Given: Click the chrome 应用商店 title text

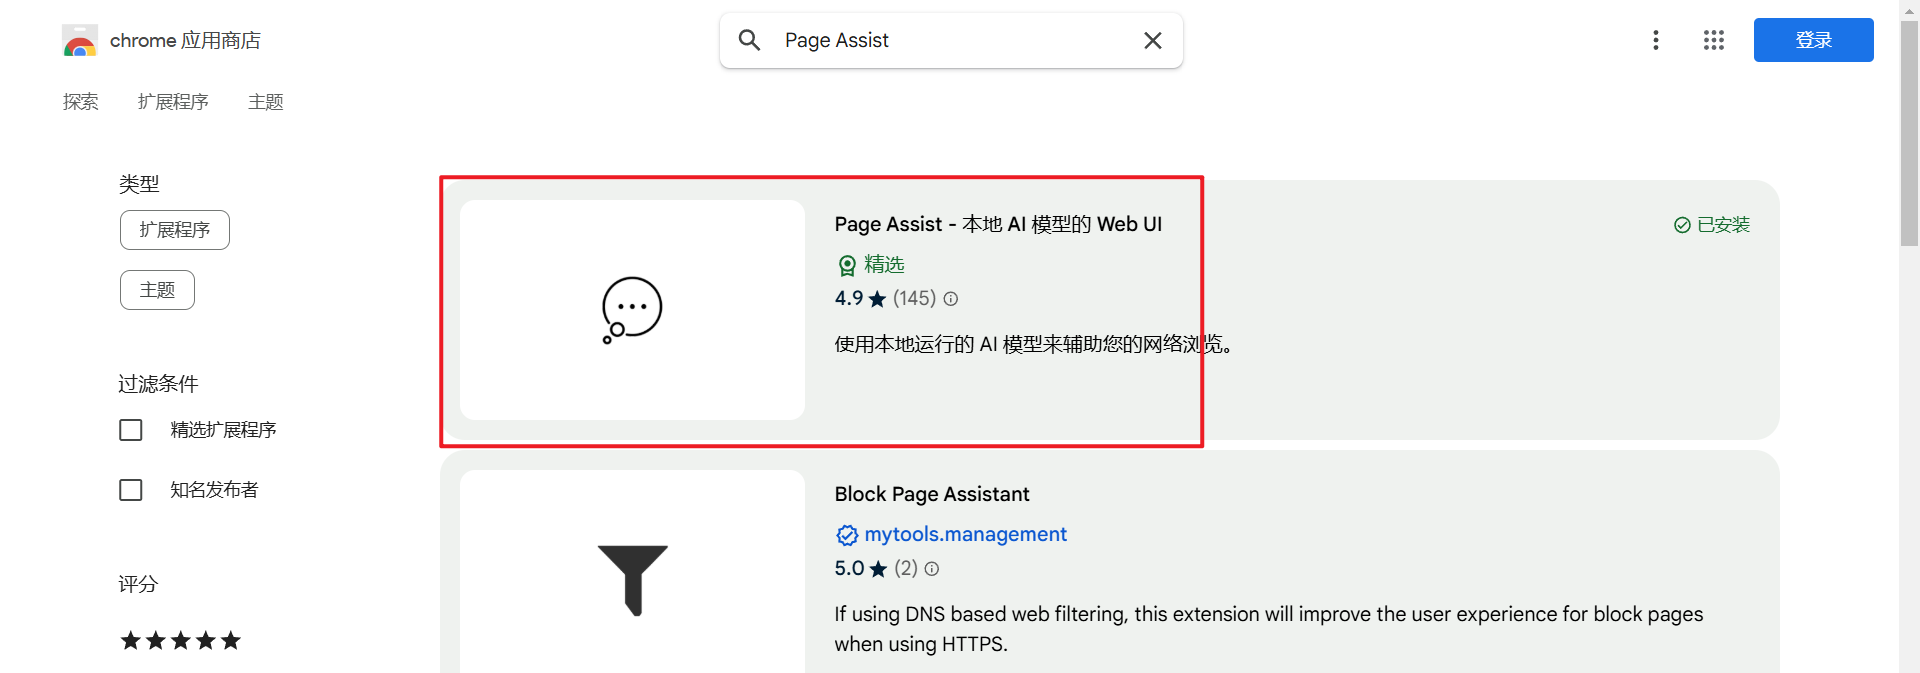Looking at the screenshot, I should tap(185, 40).
